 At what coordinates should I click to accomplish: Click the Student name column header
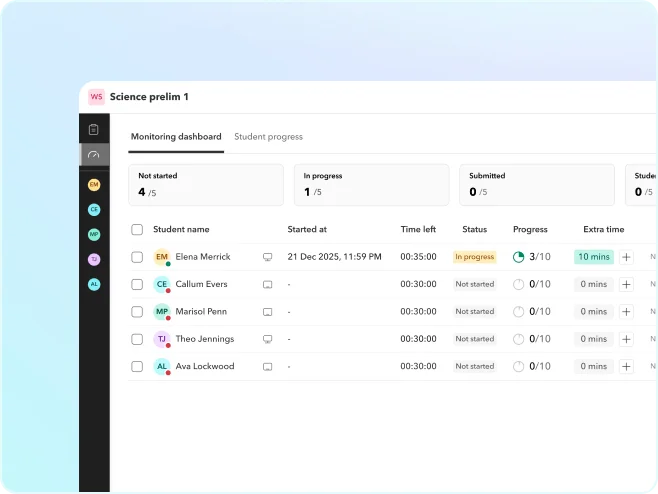click(181, 230)
